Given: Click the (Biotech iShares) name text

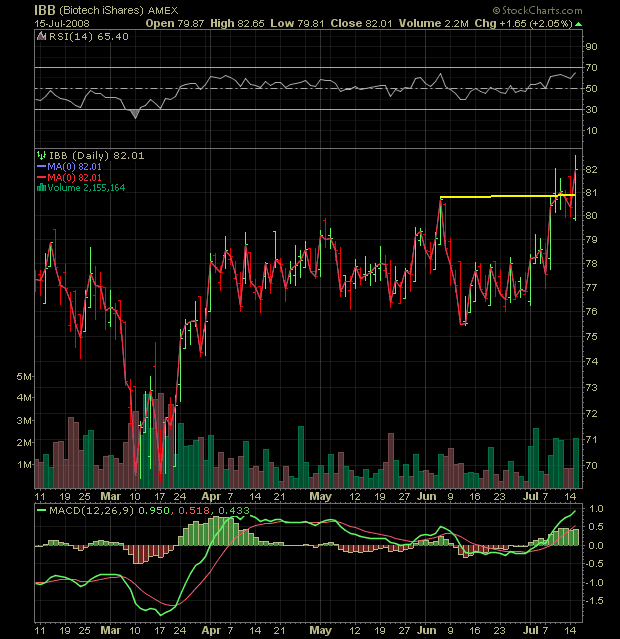Looking at the screenshot, I should pos(101,11).
